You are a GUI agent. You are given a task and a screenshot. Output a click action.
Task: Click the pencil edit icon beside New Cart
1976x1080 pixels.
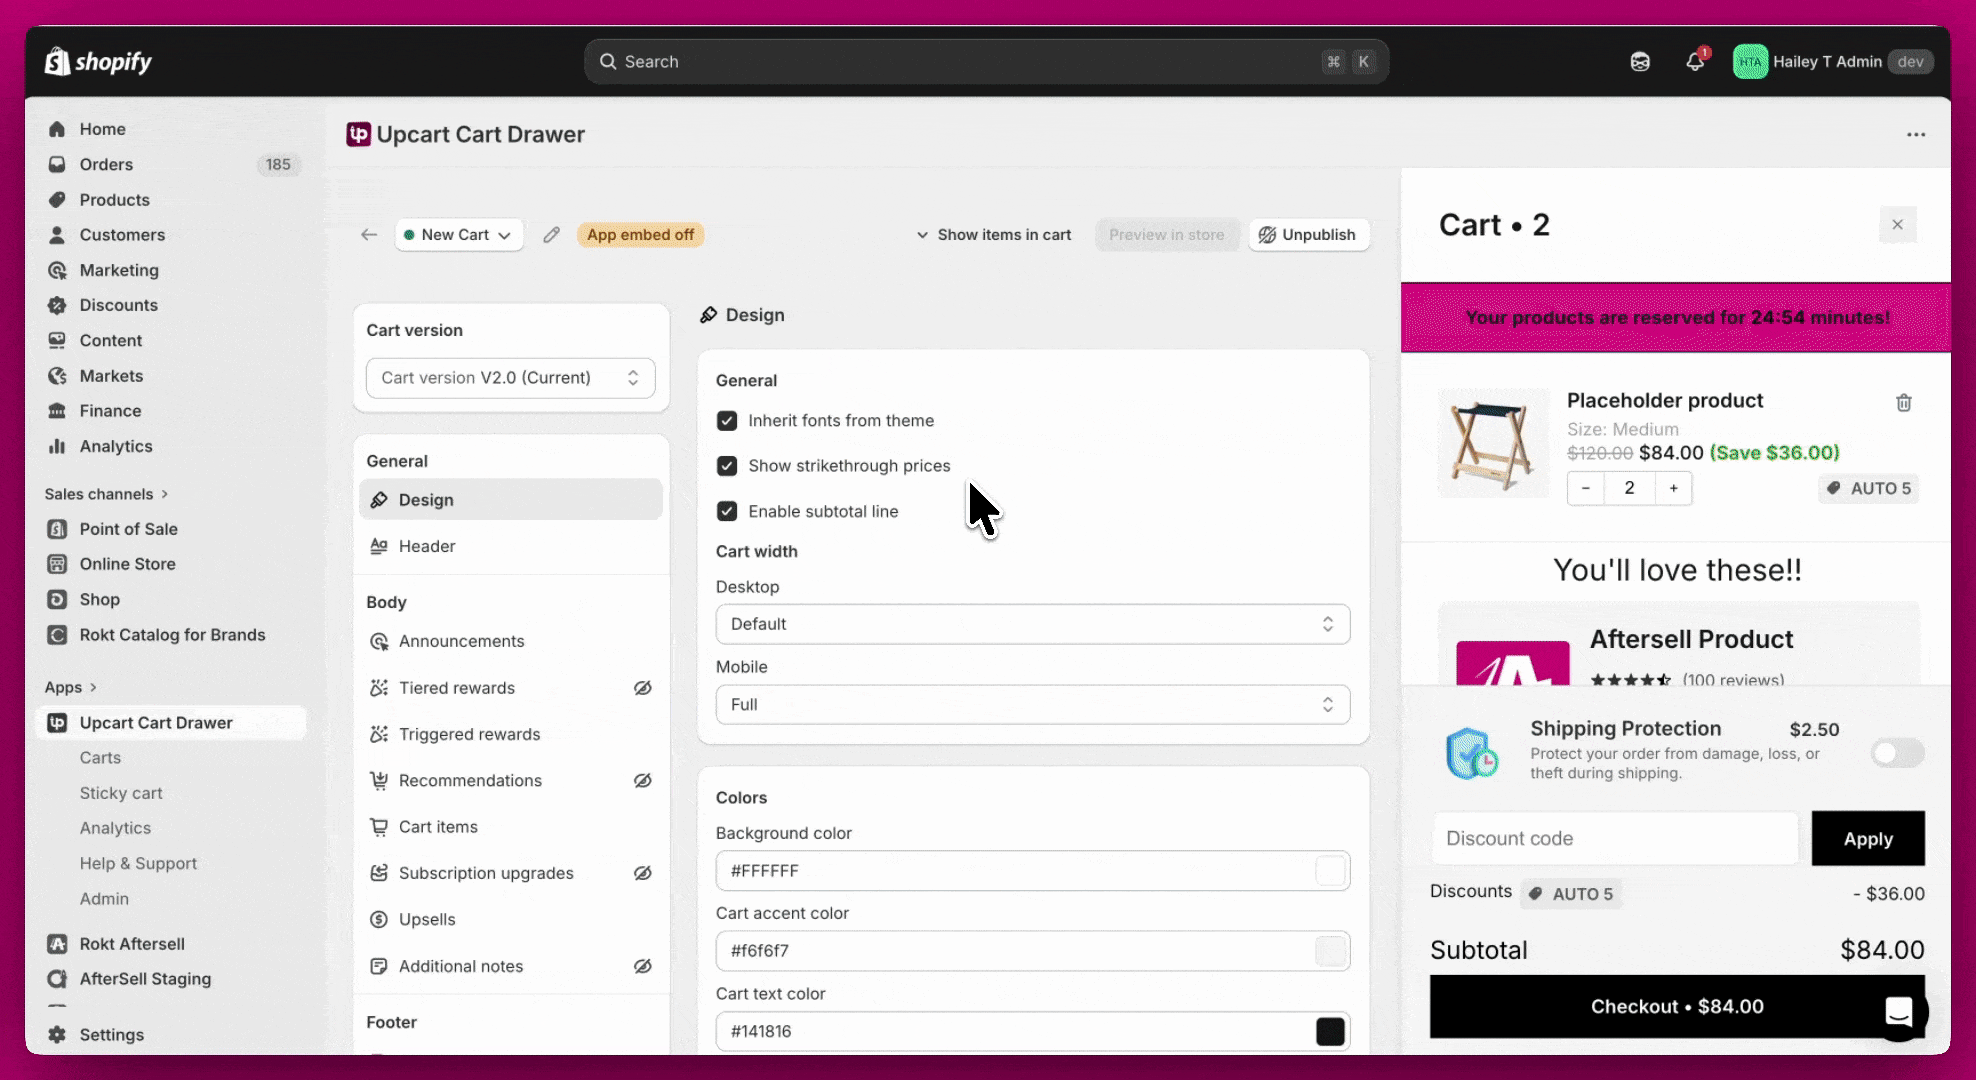pyautogui.click(x=551, y=235)
